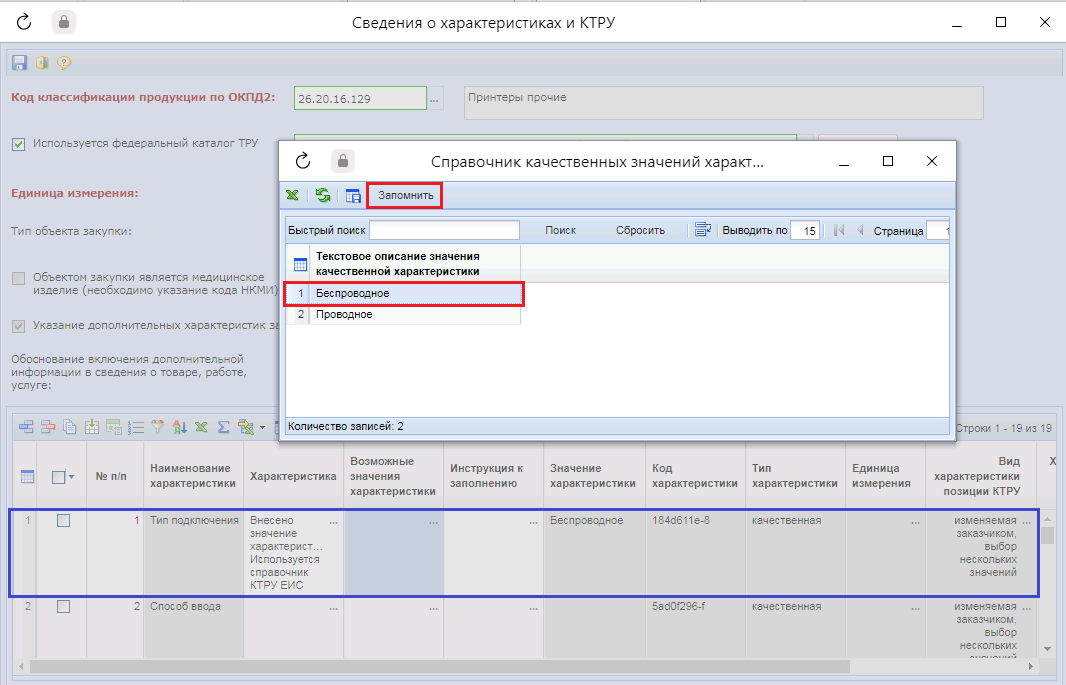Click the 'Запомнить' button
The width and height of the screenshot is (1066, 685).
click(x=405, y=196)
